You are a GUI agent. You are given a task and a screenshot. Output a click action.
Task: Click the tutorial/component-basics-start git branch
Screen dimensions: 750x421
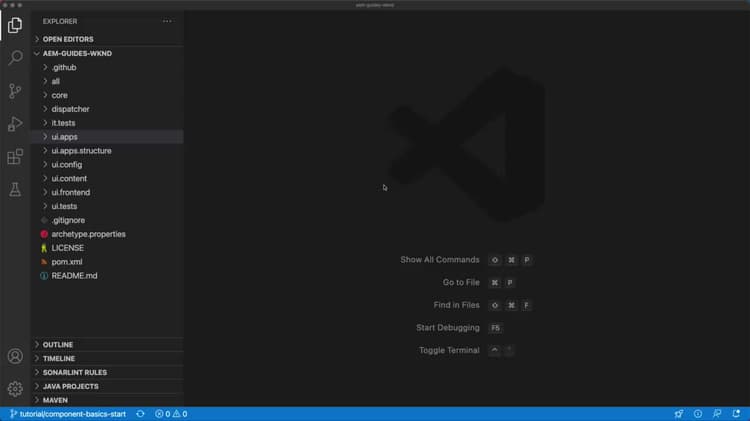click(68, 414)
